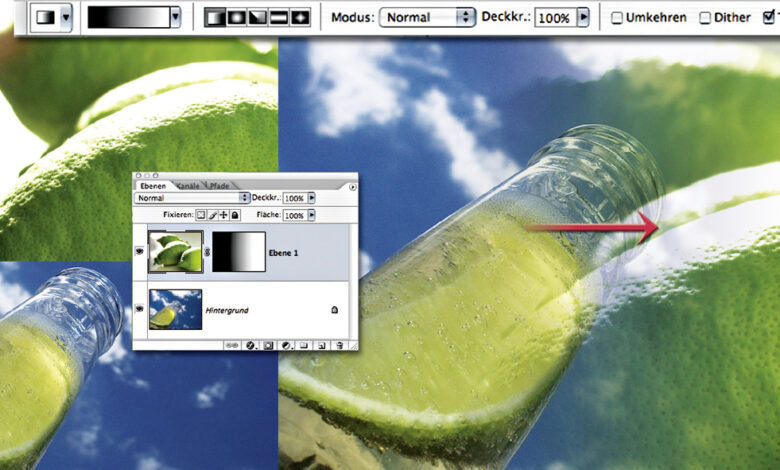
Task: Open the gradient picker dropdown arrow
Action: [x=175, y=17]
